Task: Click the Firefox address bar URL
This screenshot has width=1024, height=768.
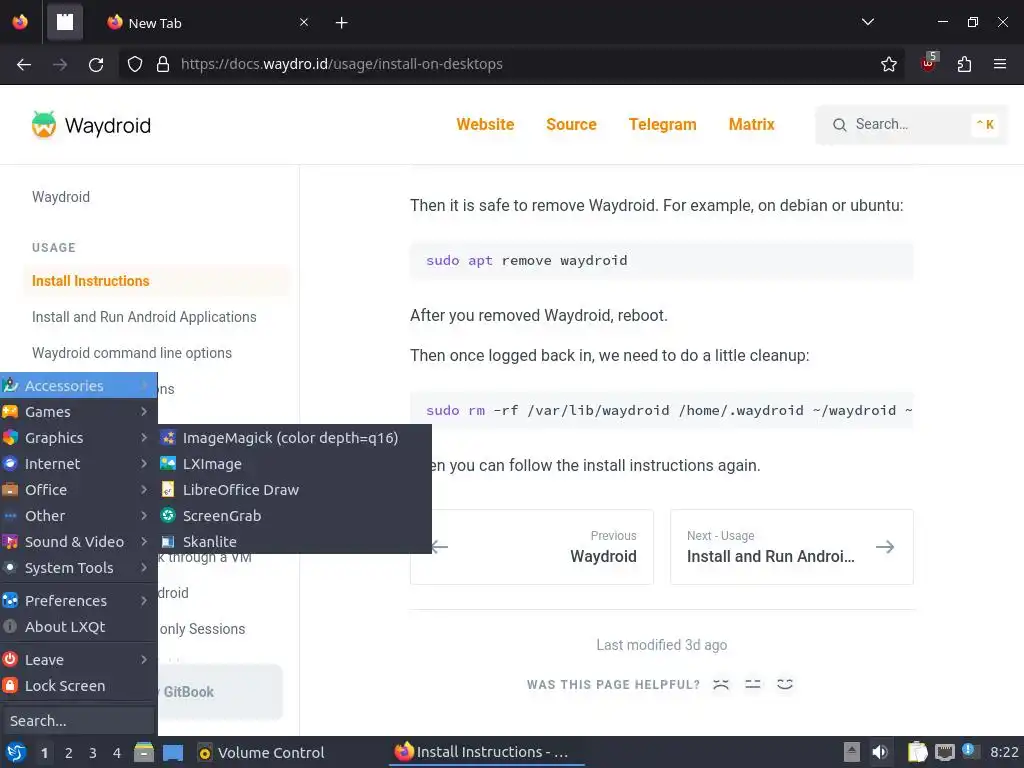Action: coord(342,64)
